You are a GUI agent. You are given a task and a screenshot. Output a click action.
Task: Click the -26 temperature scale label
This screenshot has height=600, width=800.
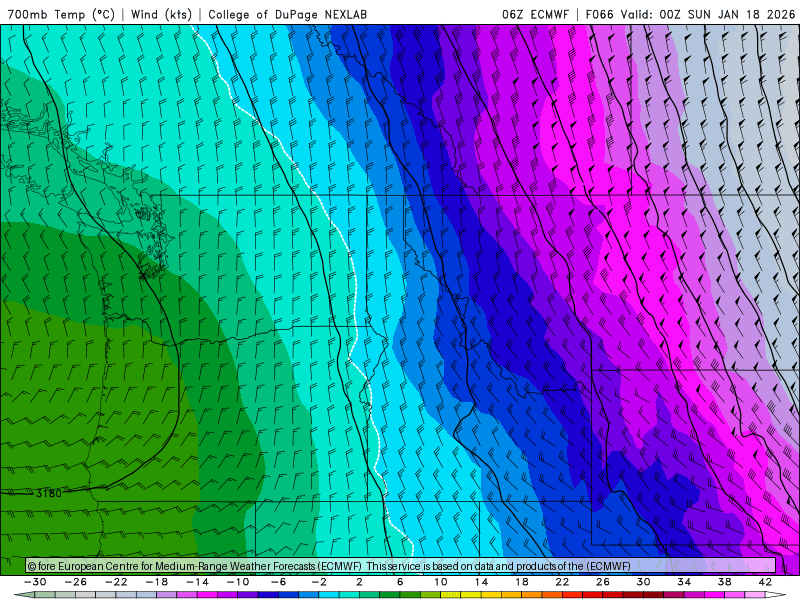(x=76, y=582)
